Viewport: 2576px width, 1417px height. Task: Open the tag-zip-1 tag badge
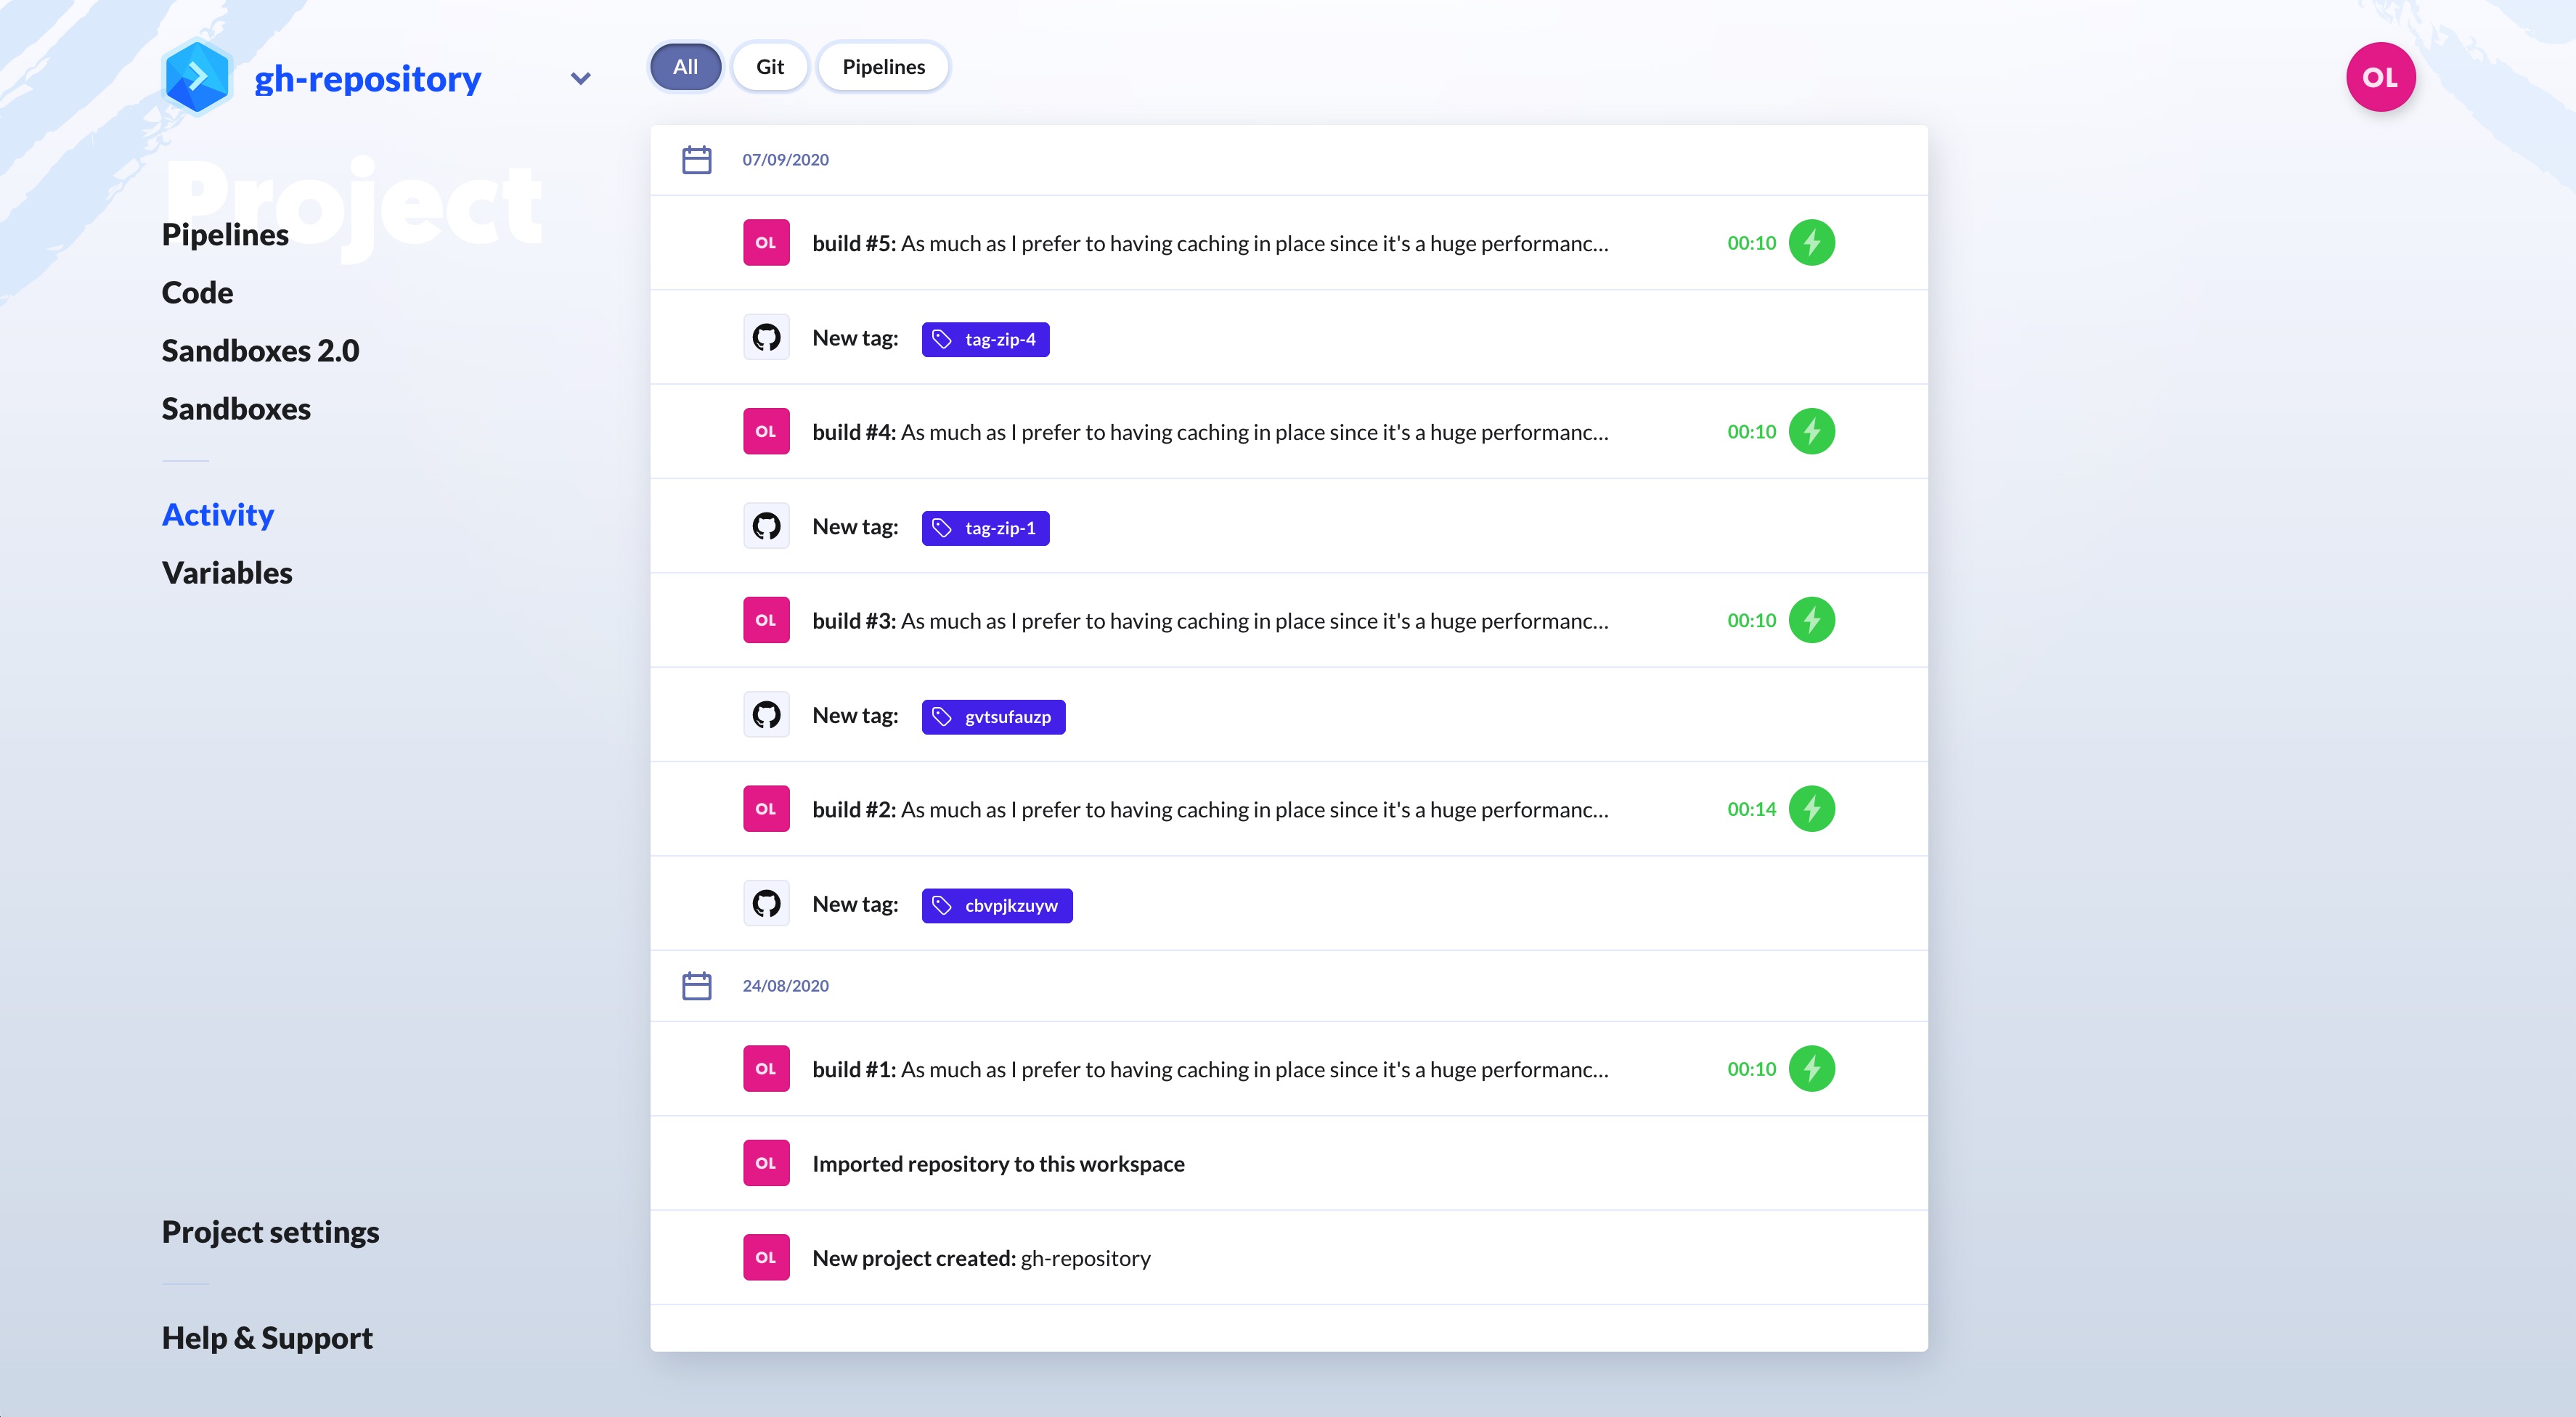pyautogui.click(x=985, y=528)
